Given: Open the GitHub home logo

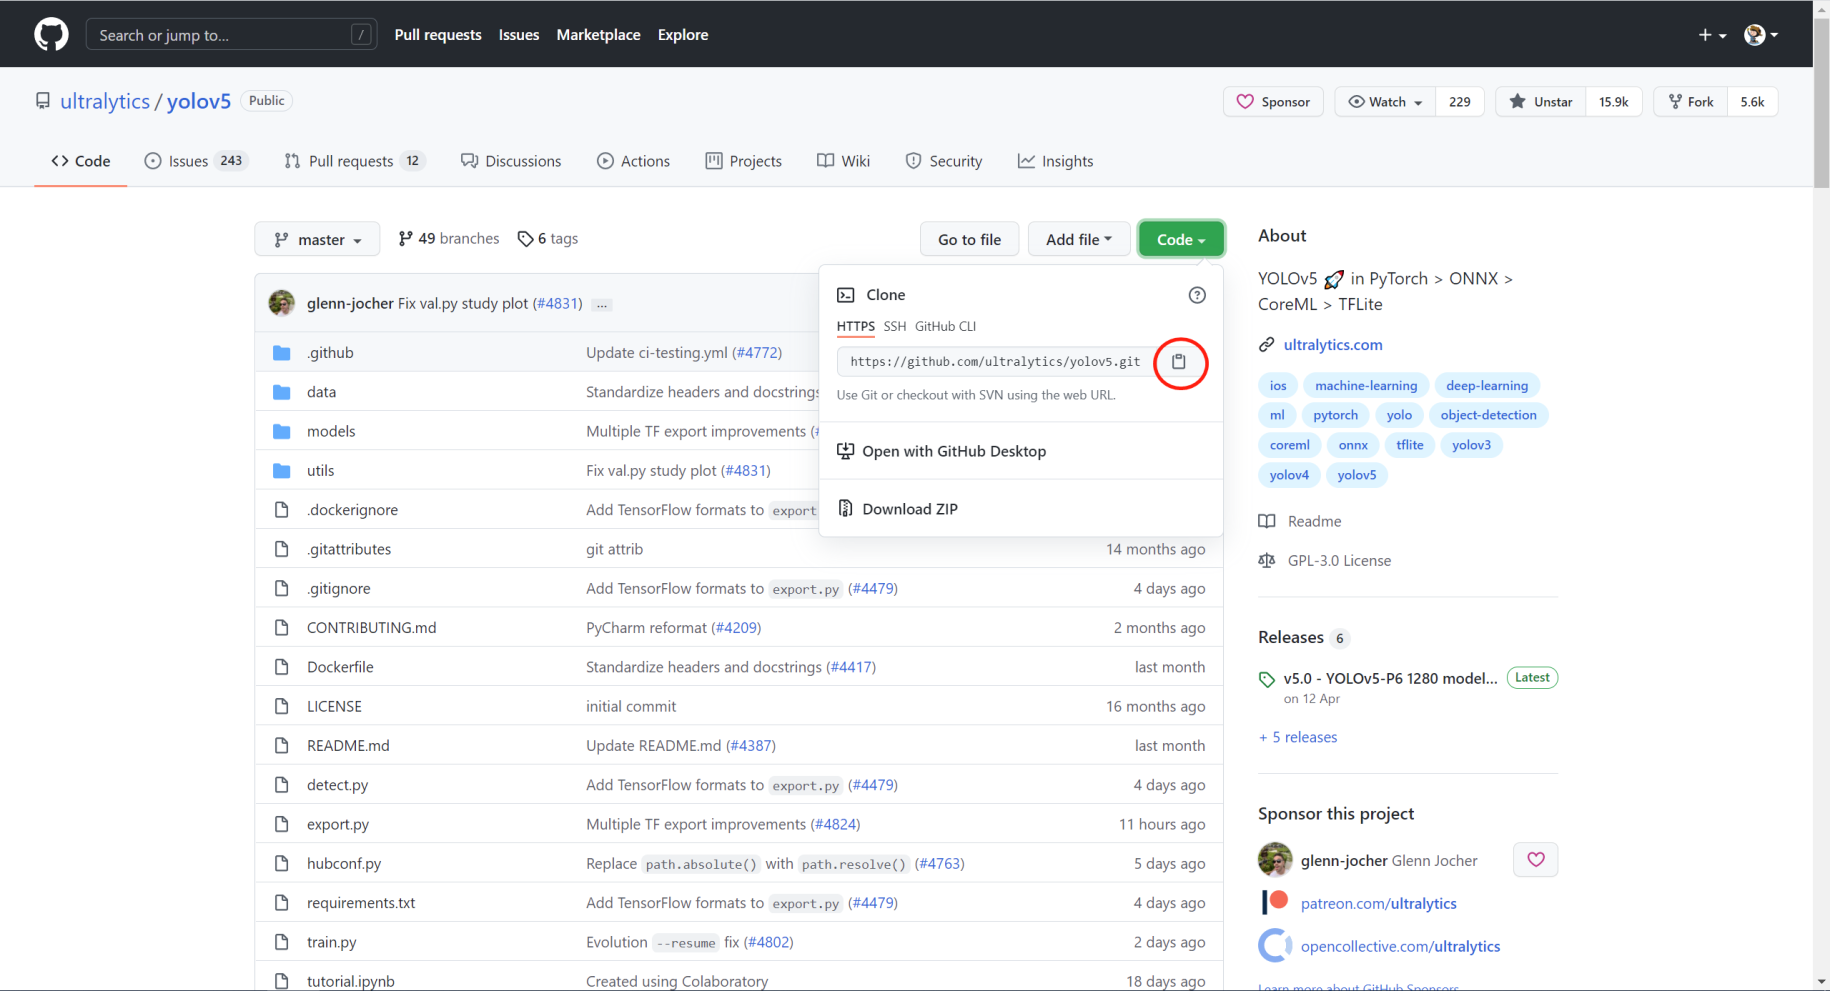Looking at the screenshot, I should [x=51, y=34].
